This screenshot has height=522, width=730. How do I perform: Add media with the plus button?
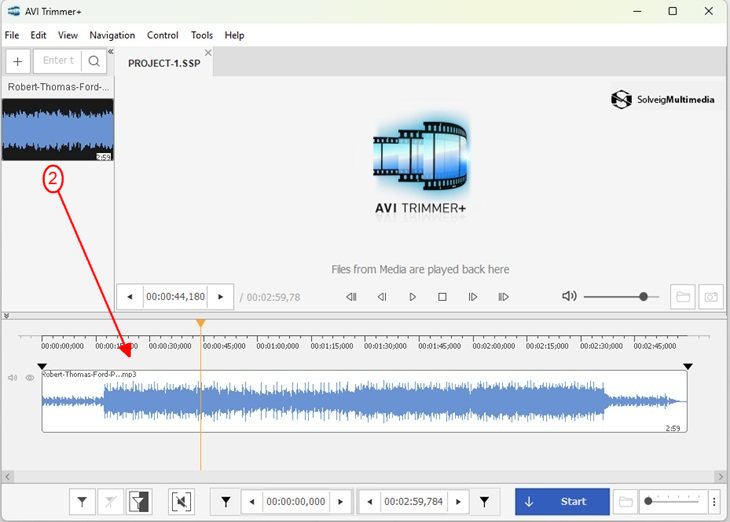[x=18, y=61]
